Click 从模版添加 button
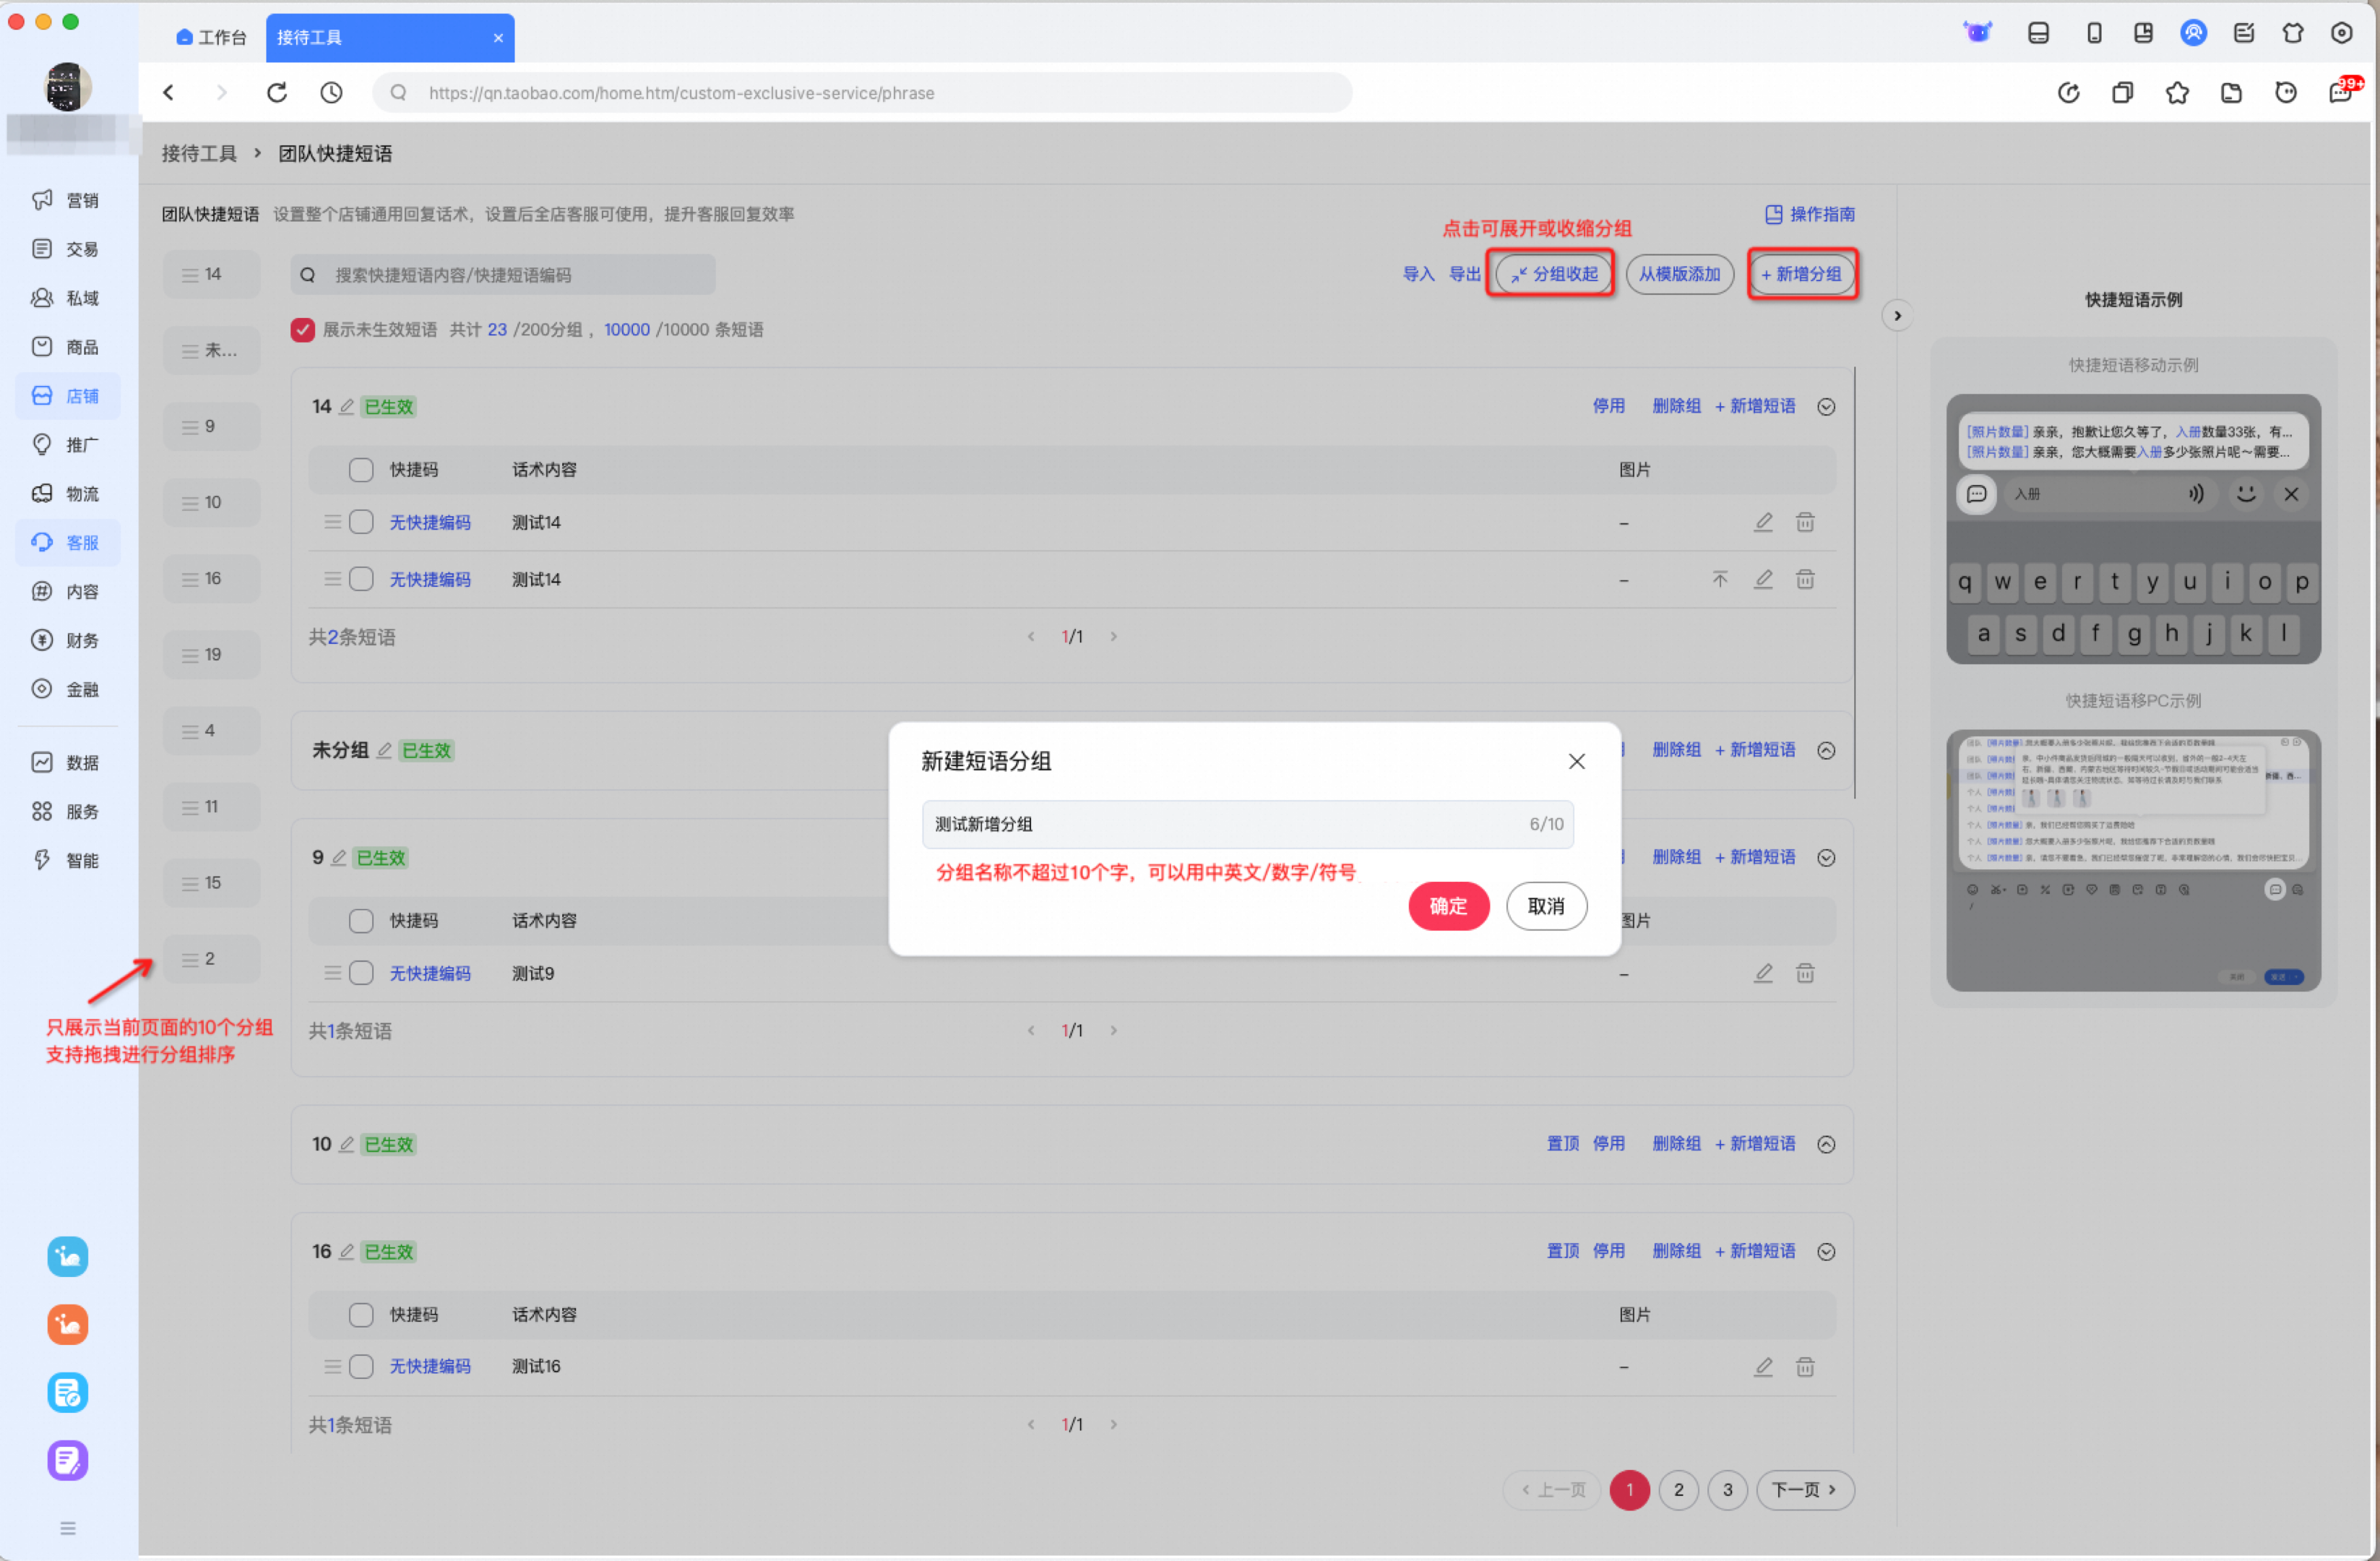This screenshot has height=1561, width=2380. [1679, 274]
